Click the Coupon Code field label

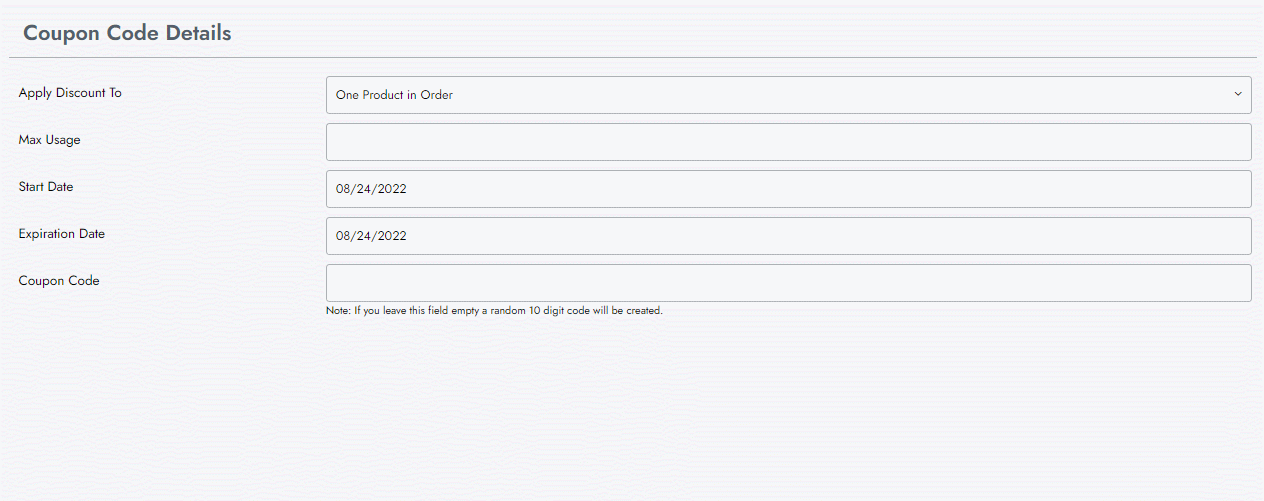coord(59,281)
